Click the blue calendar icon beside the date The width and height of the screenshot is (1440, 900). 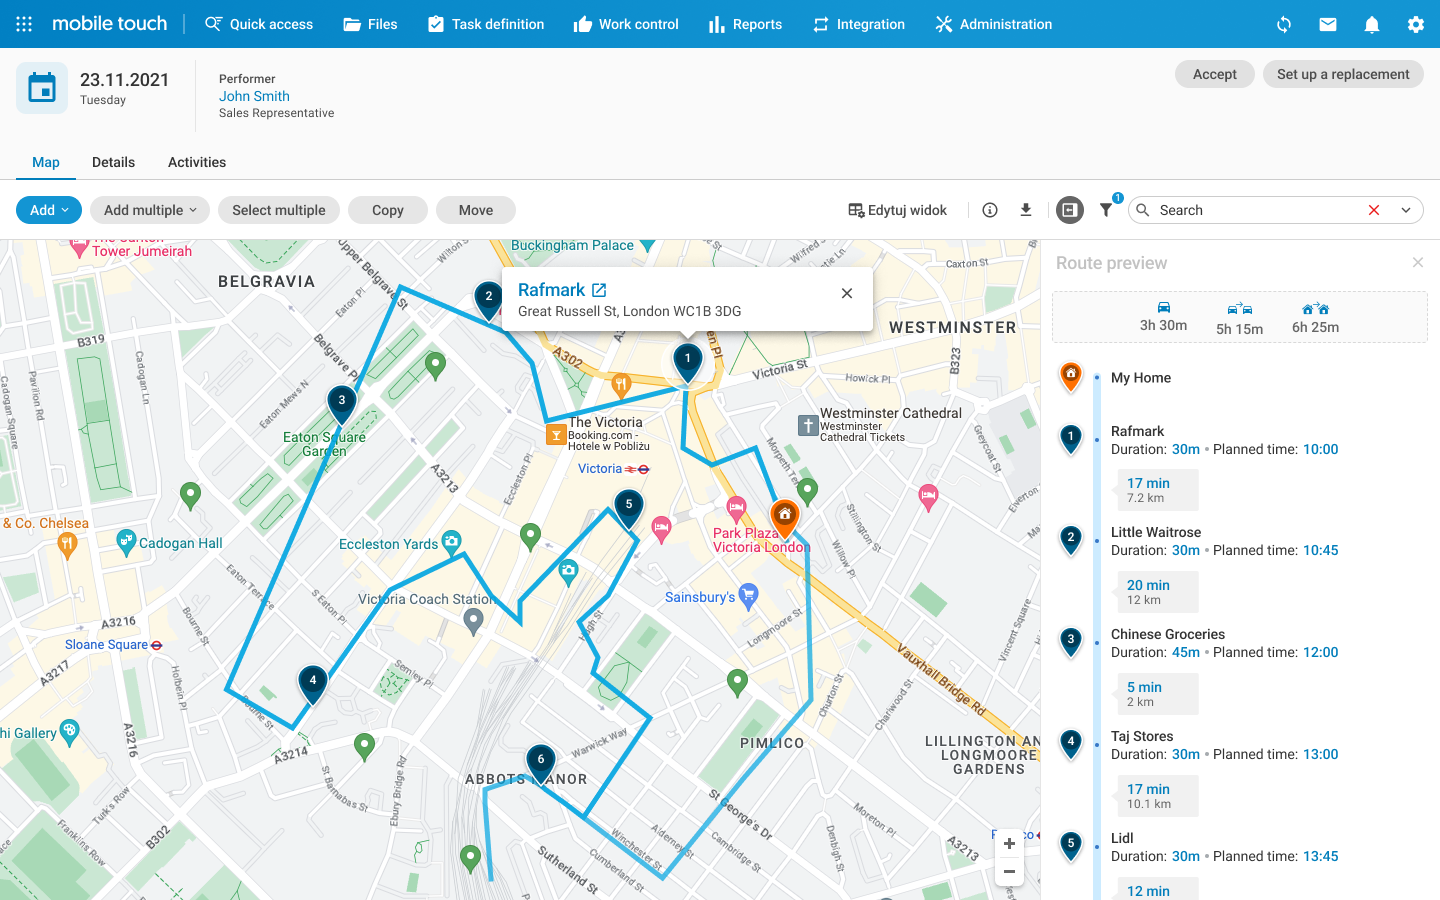41,87
